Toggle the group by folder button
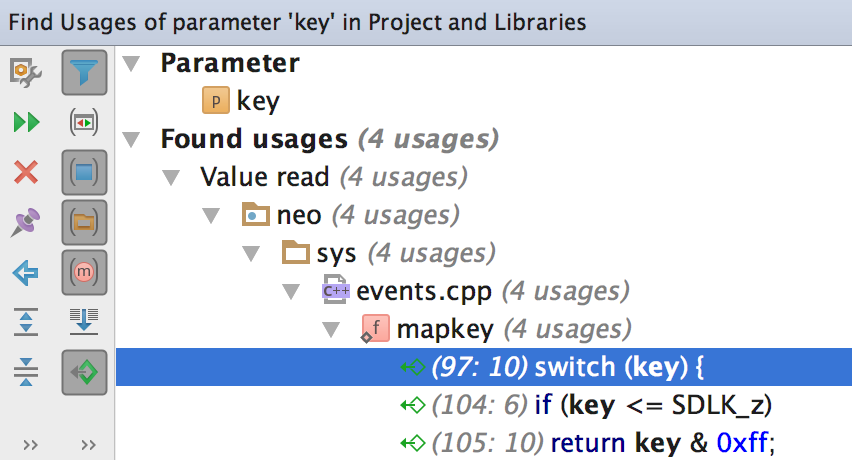Image resolution: width=852 pixels, height=460 pixels. pos(84,222)
